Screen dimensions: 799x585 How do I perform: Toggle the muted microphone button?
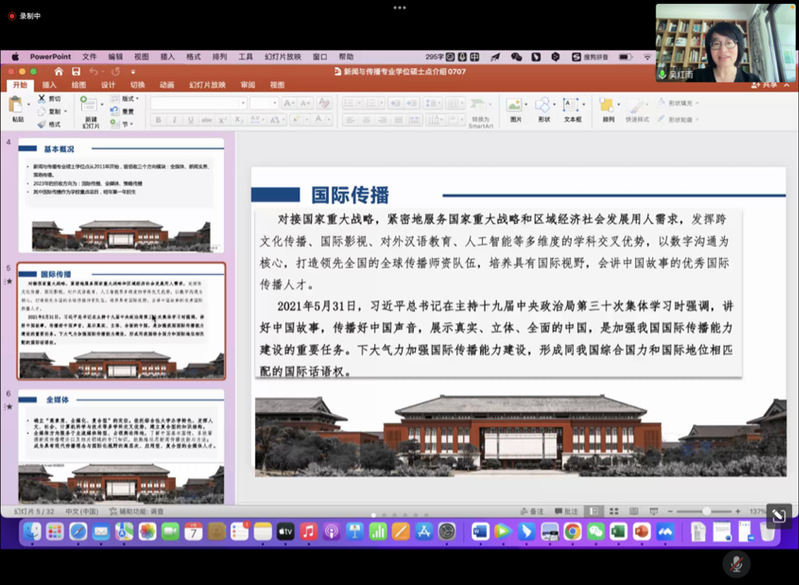pyautogui.click(x=737, y=563)
